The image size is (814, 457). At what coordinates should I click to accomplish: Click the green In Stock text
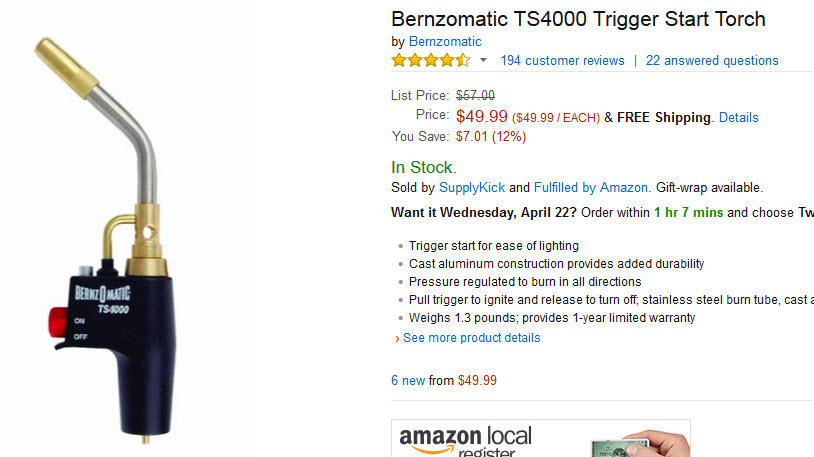click(x=423, y=167)
